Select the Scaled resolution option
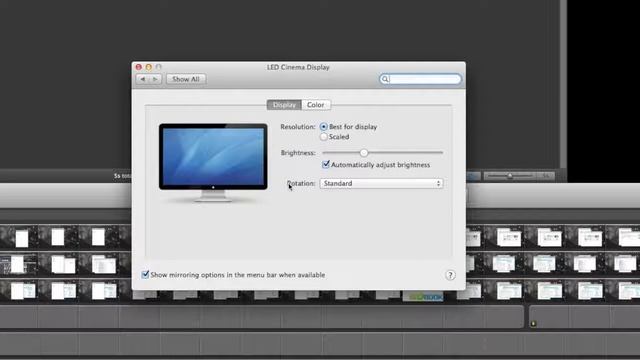 [x=324, y=137]
